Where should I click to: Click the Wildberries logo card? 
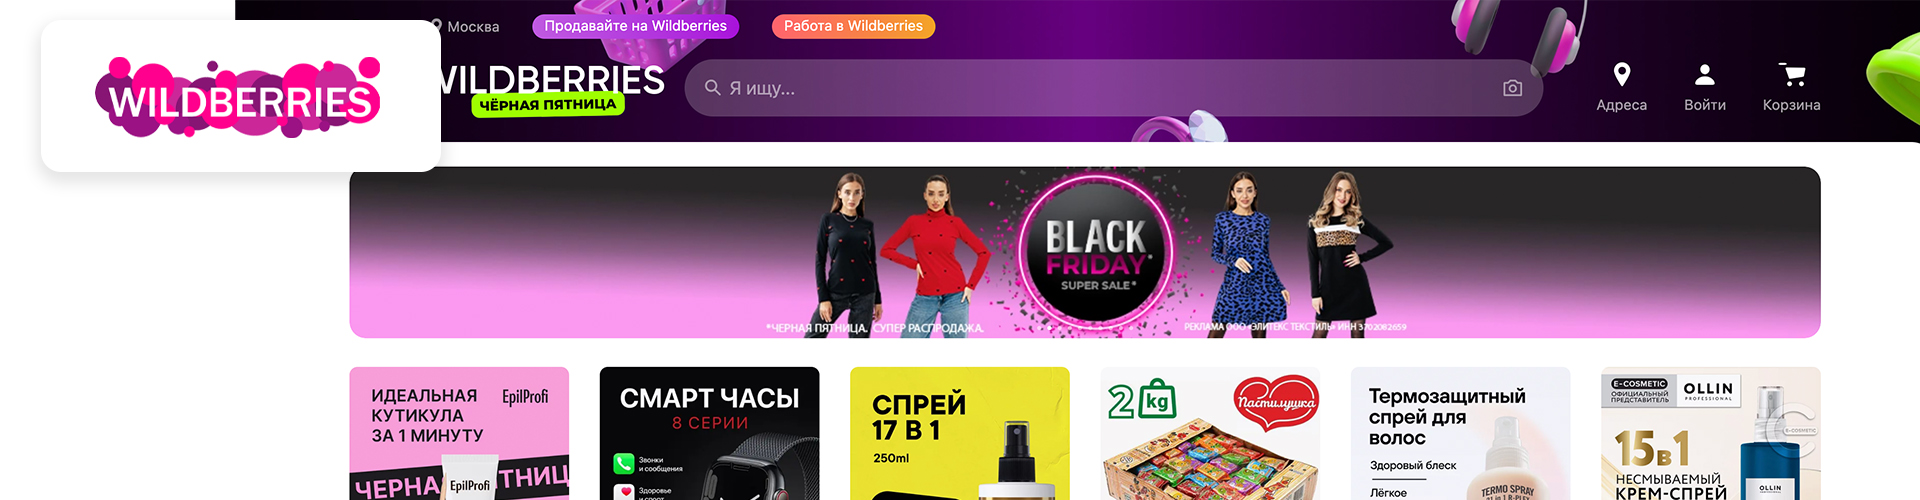[241, 96]
